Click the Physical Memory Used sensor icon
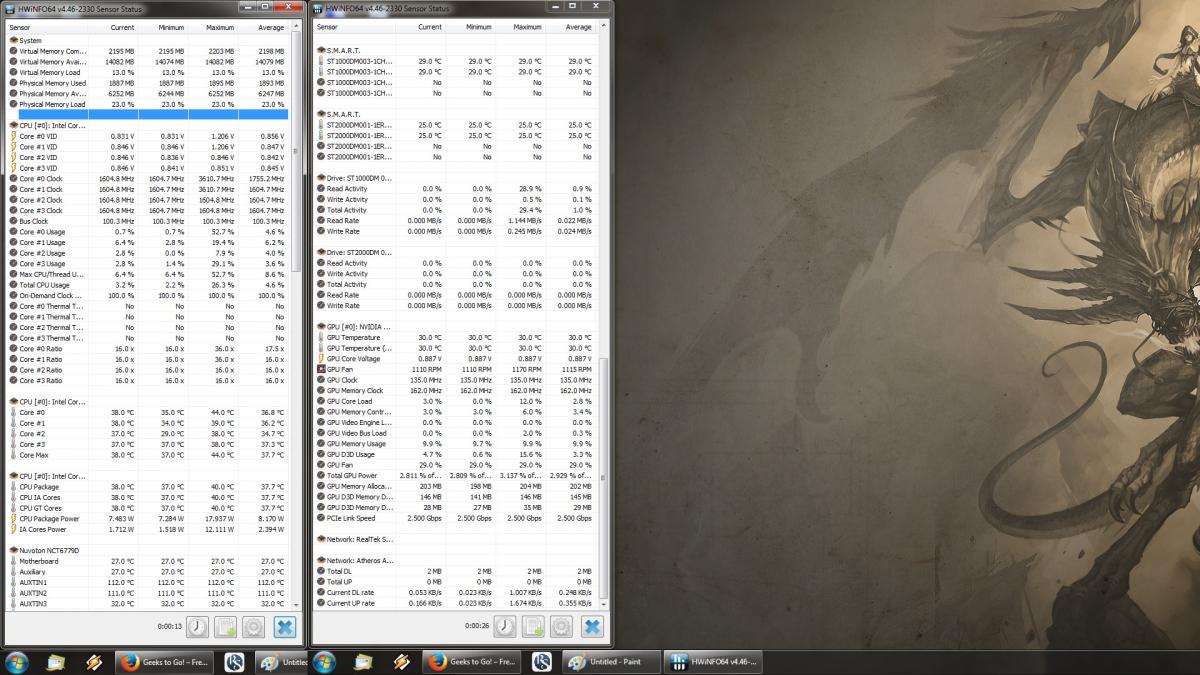Viewport: 1200px width, 675px height. [13, 83]
